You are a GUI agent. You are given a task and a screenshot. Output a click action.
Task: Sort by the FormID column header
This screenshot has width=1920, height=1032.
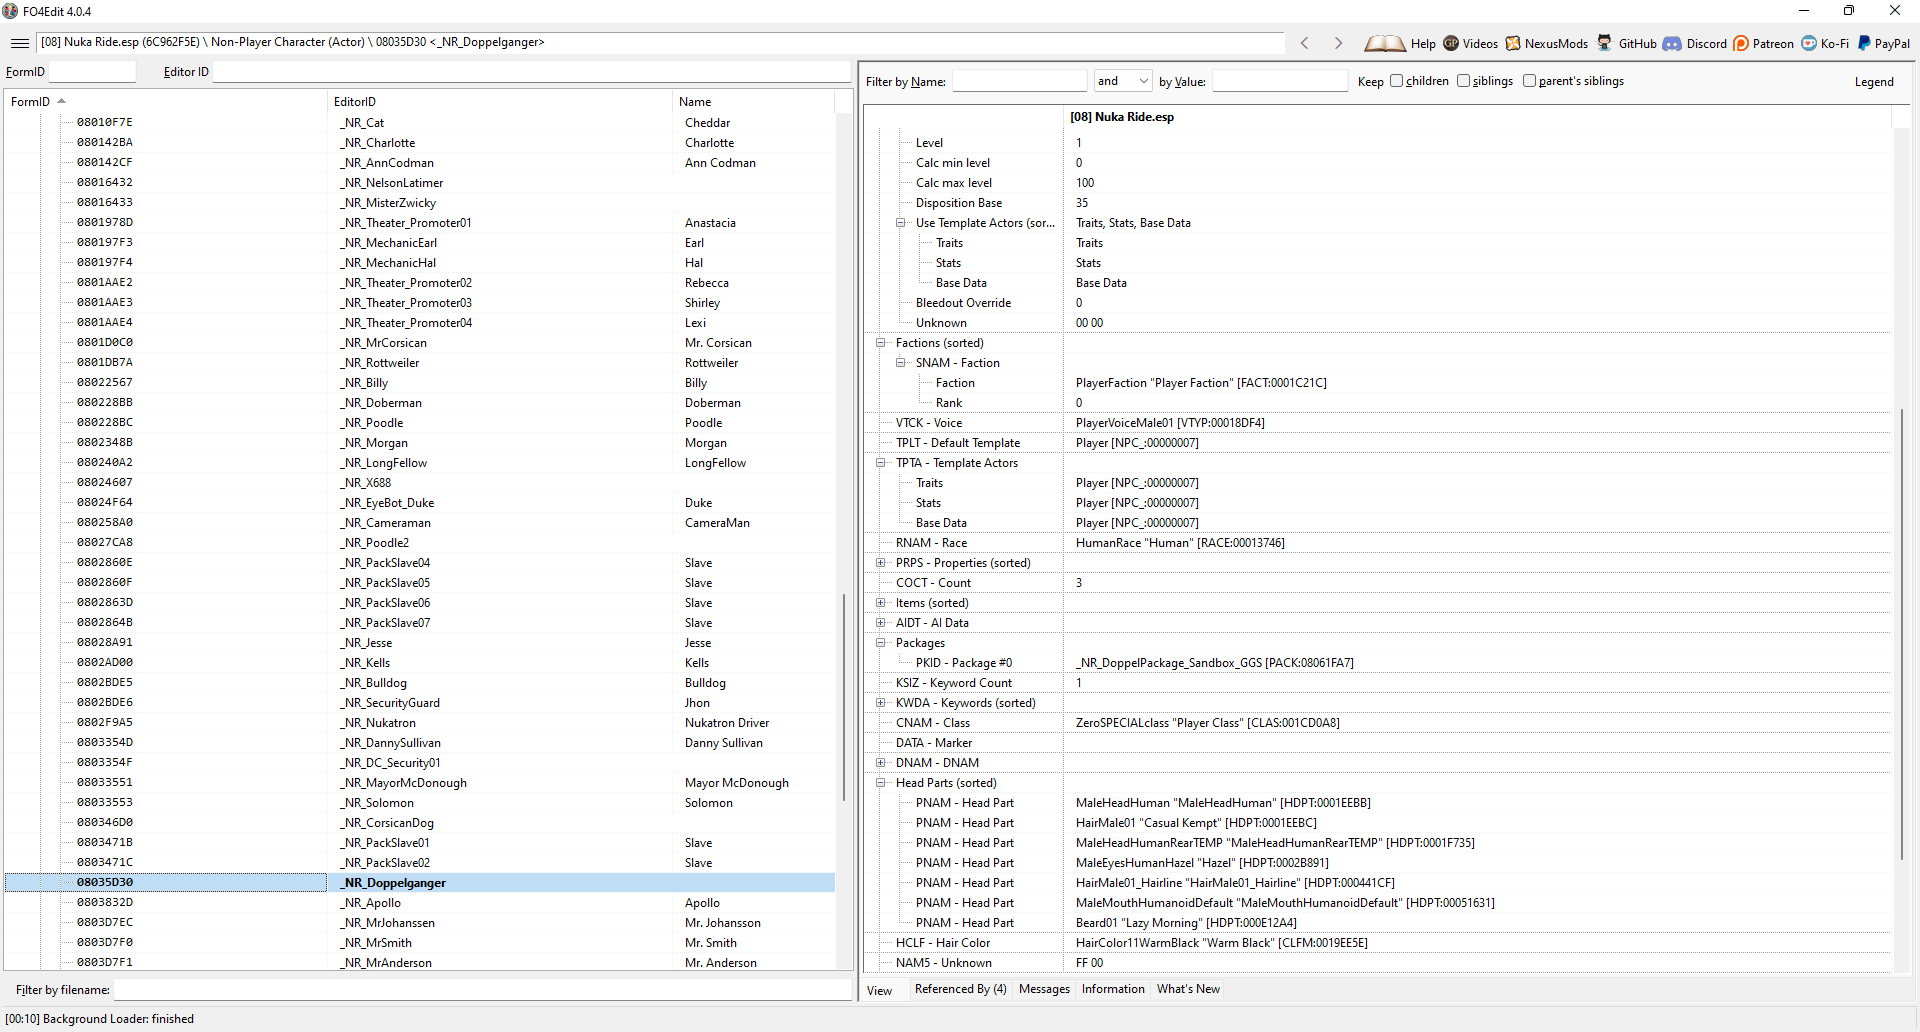click(x=167, y=102)
